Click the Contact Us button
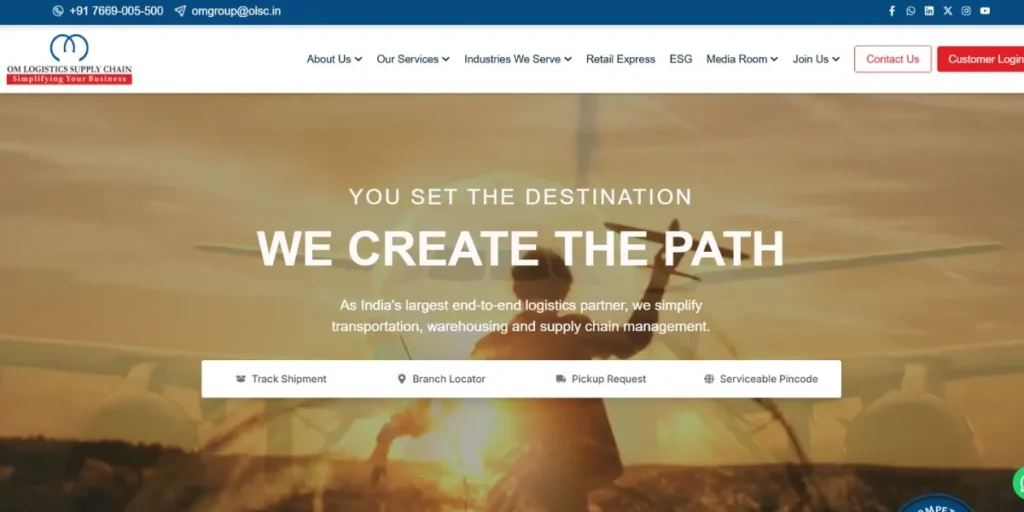1024x512 pixels. [x=893, y=59]
